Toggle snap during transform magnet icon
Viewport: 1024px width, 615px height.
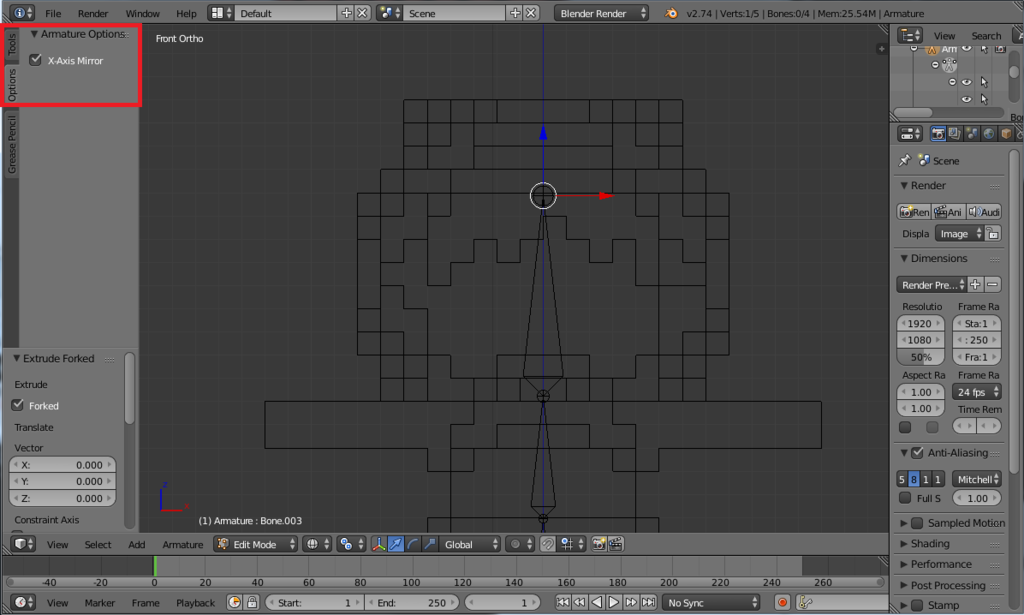pos(548,544)
